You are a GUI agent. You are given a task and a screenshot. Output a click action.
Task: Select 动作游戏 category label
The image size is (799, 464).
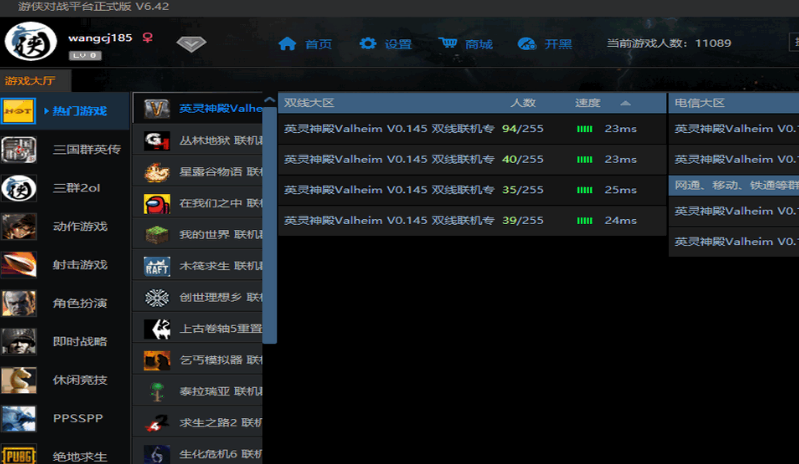point(80,226)
